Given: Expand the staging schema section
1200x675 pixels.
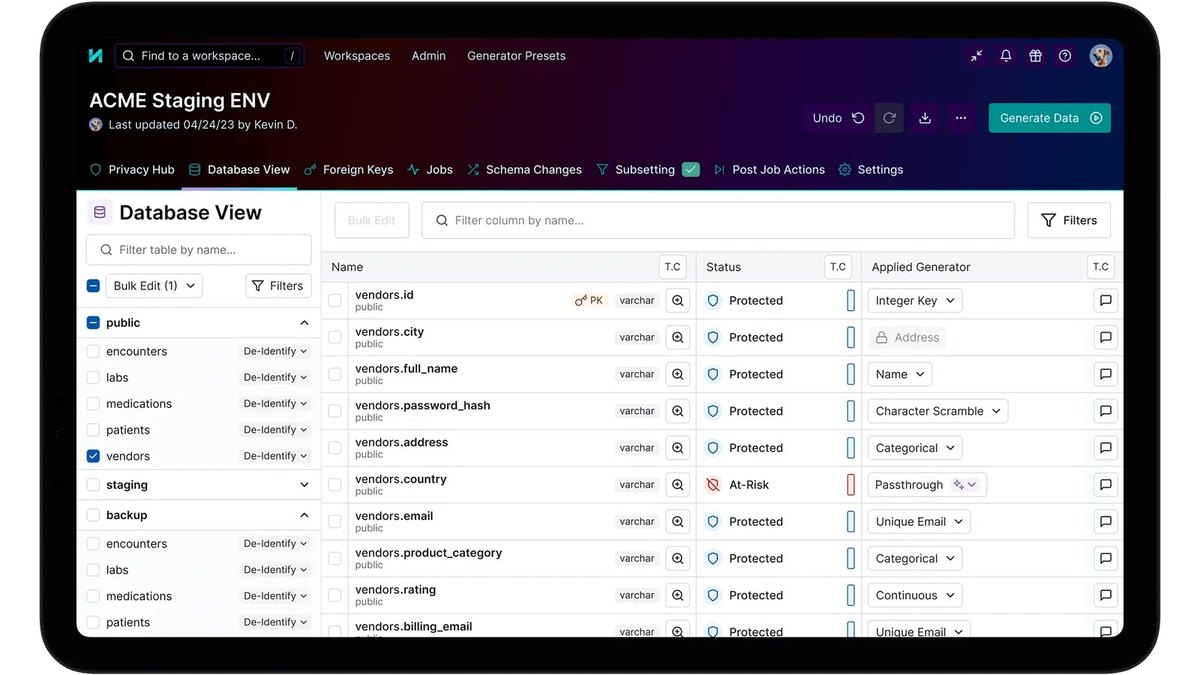Looking at the screenshot, I should point(304,485).
